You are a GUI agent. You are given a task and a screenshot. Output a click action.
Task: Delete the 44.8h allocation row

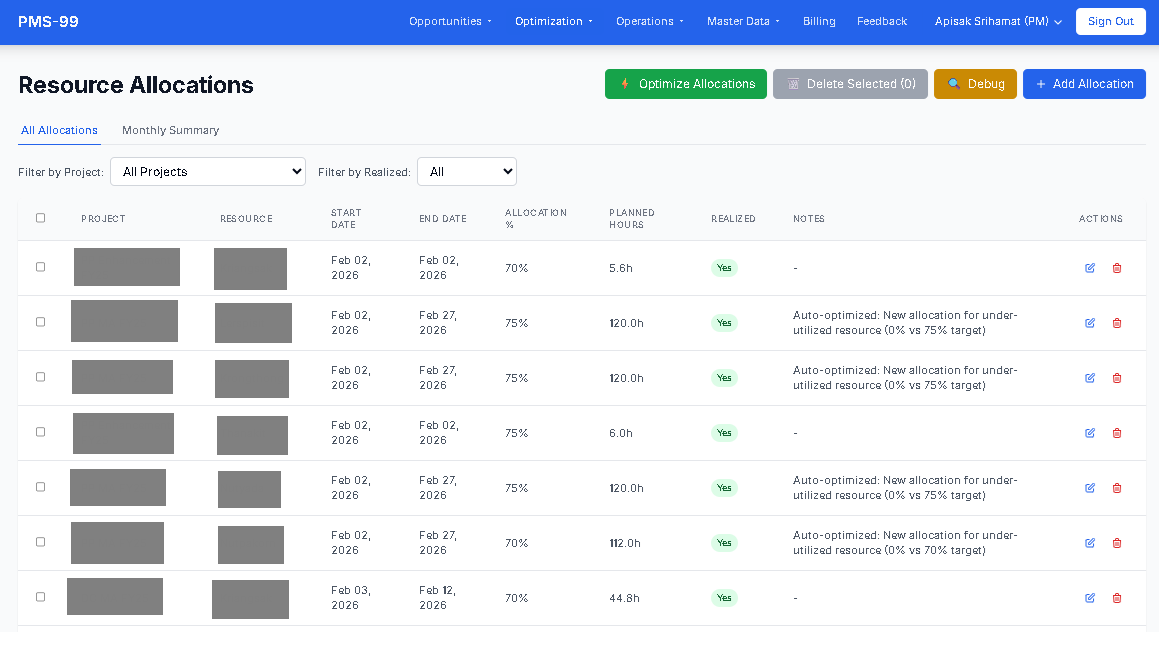click(1117, 598)
